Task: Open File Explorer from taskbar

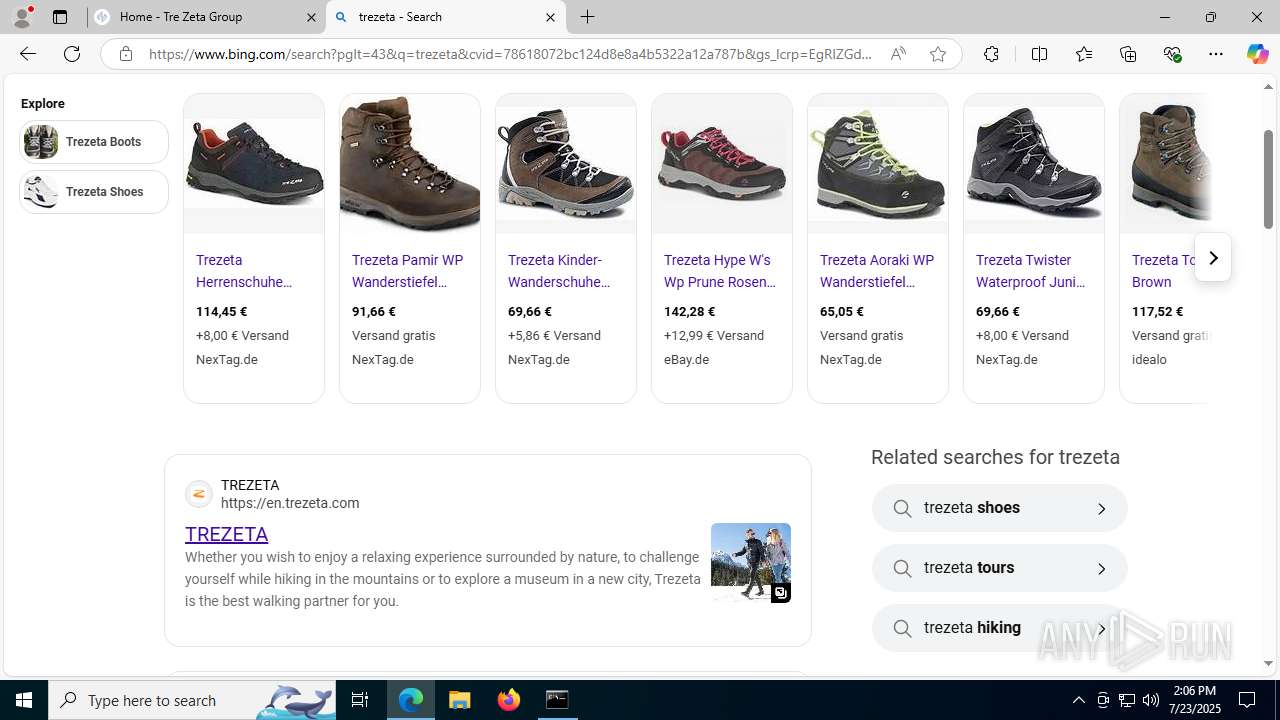Action: click(x=460, y=700)
